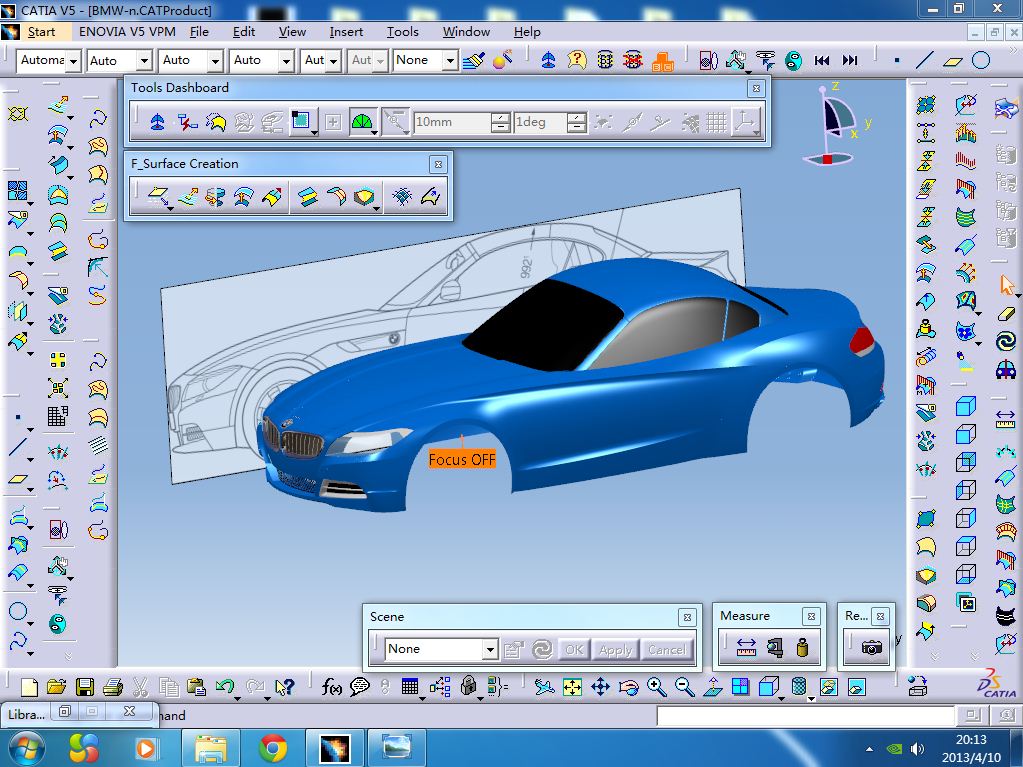Image resolution: width=1023 pixels, height=767 pixels.
Task: Create a new document with the New icon
Action: [x=29, y=687]
